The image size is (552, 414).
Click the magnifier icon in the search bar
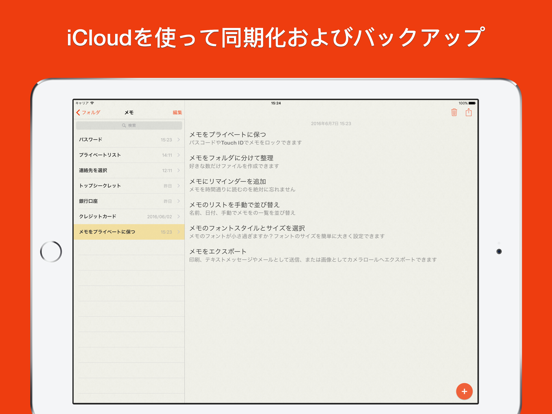coord(124,125)
